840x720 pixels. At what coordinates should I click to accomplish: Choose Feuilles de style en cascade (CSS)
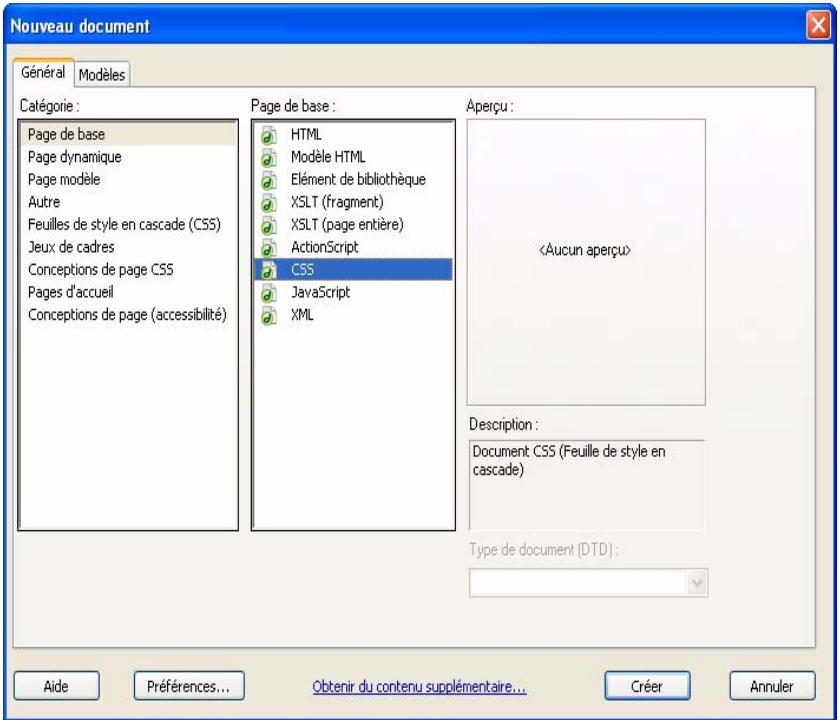click(128, 224)
